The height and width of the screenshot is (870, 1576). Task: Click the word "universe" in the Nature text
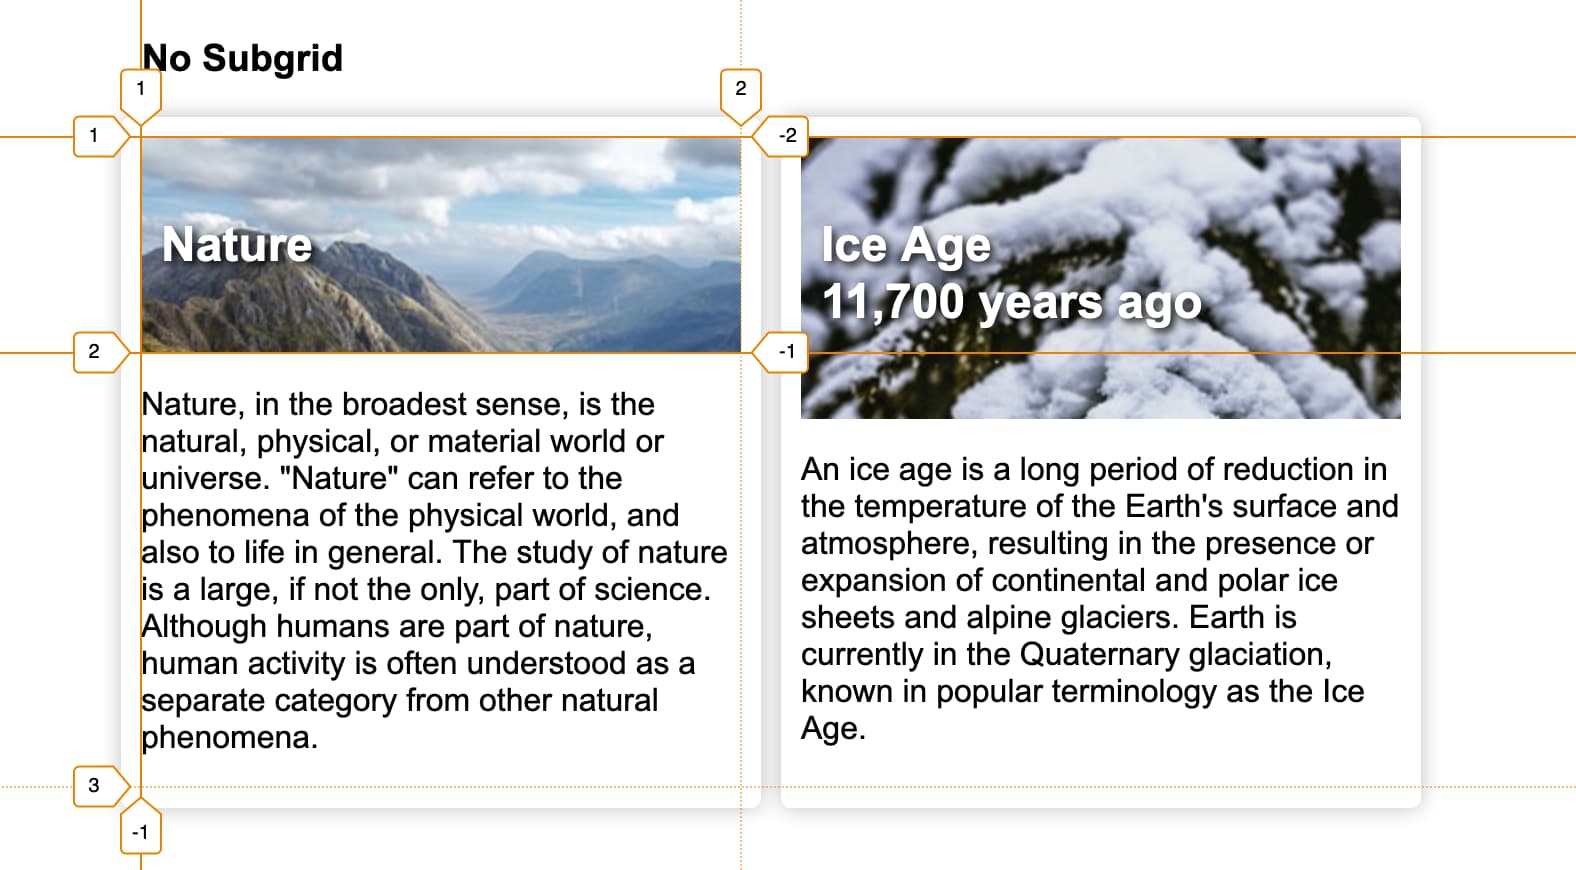click(200, 479)
